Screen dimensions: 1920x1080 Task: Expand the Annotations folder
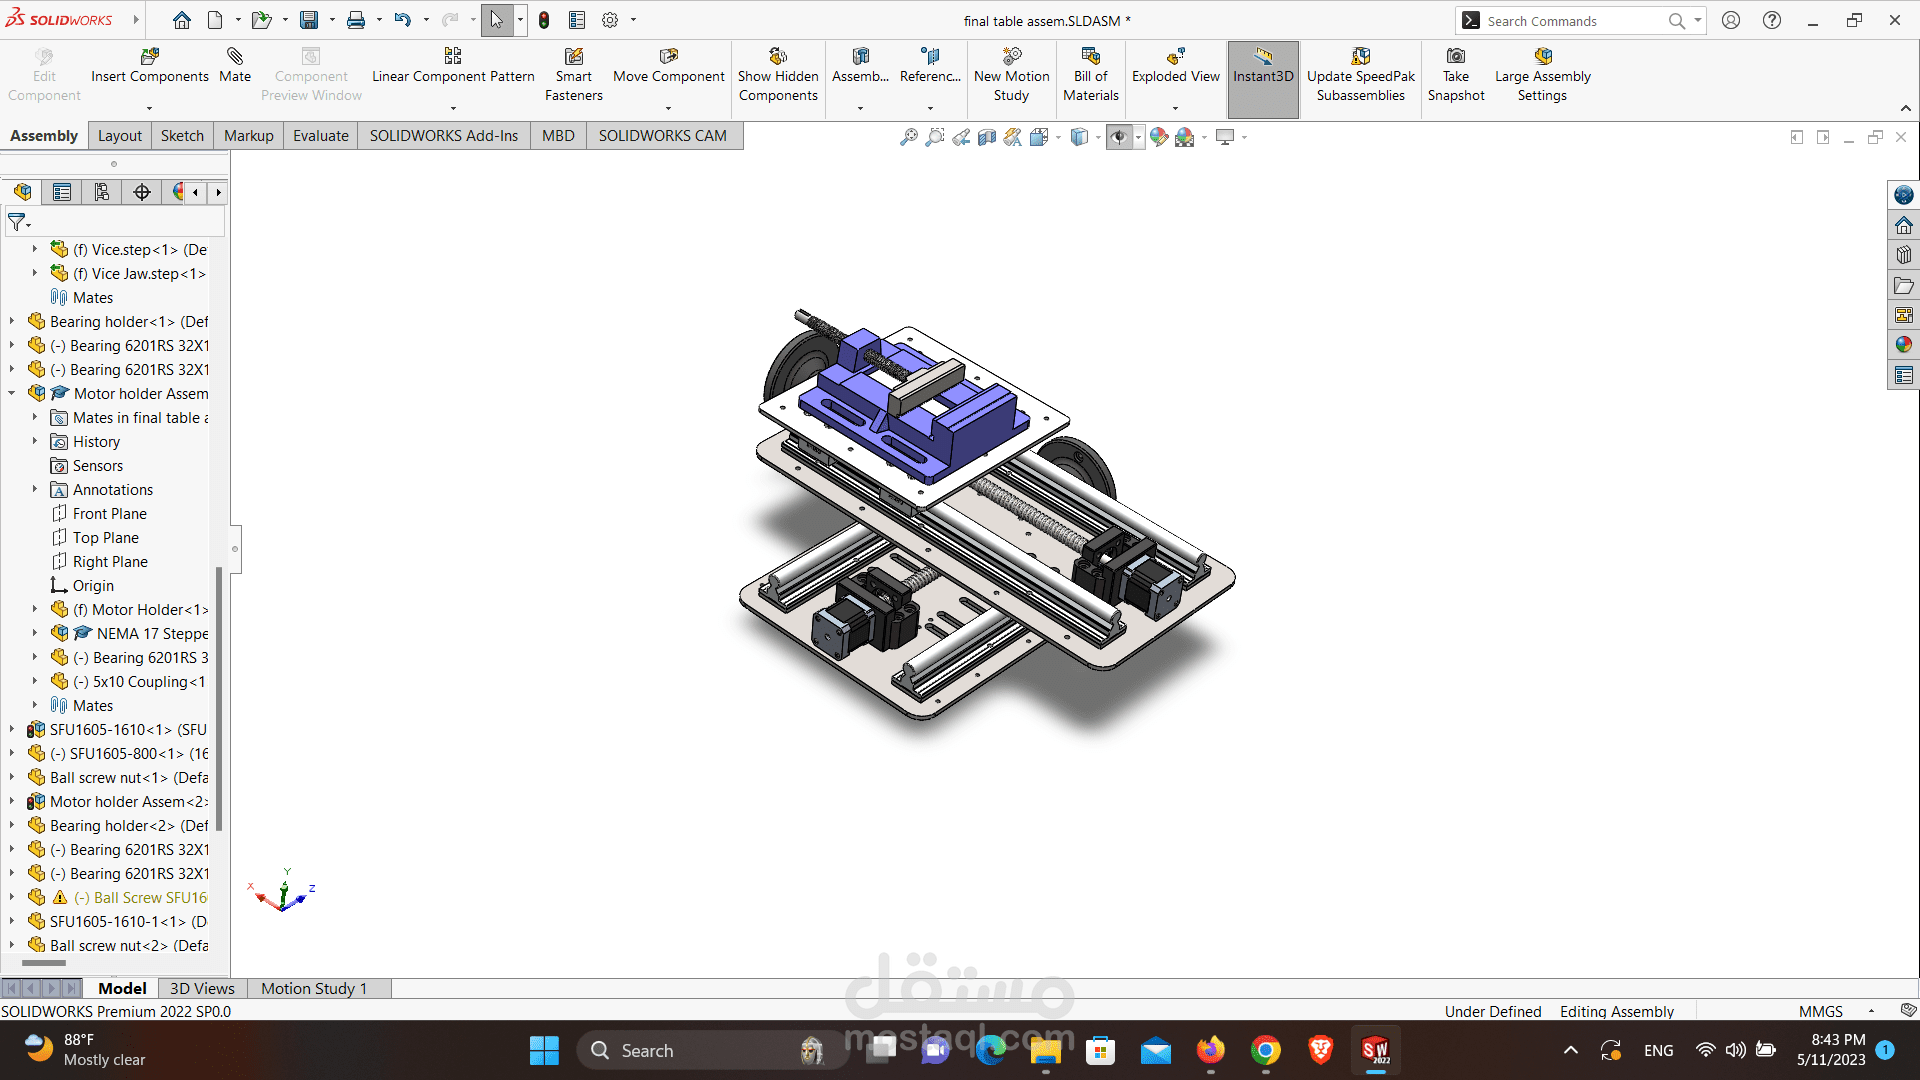34,489
